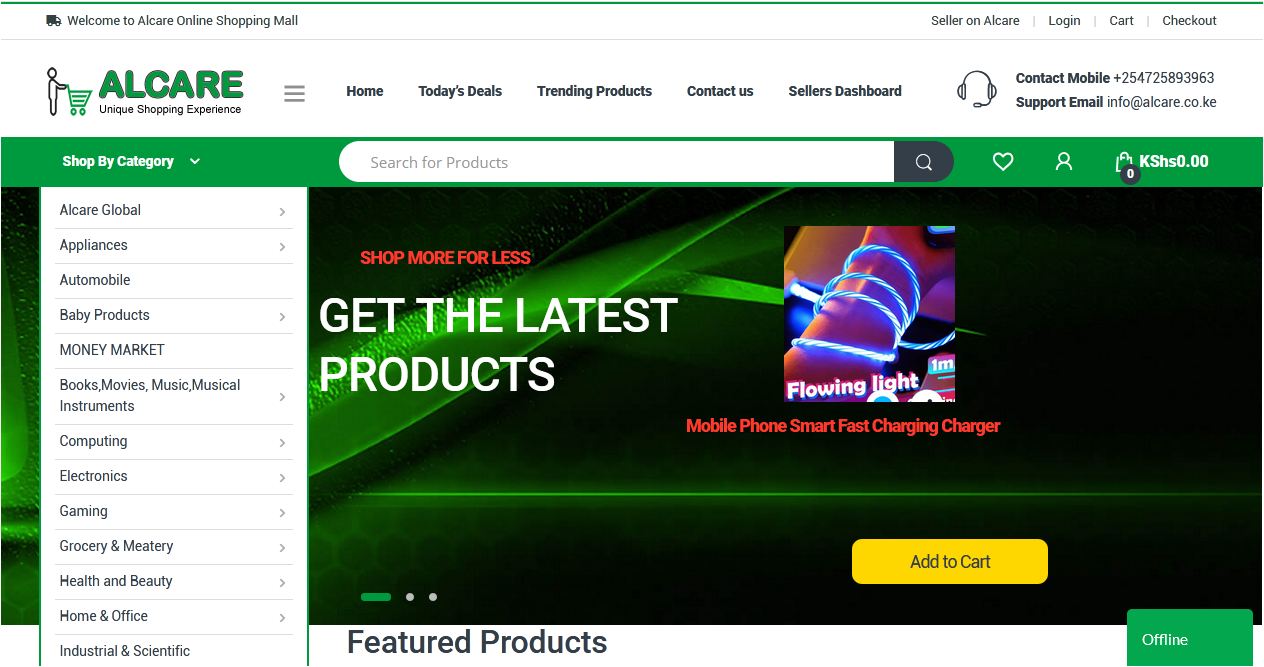Click the Add to Cart button
Image resolution: width=1264 pixels, height=667 pixels.
pos(950,562)
